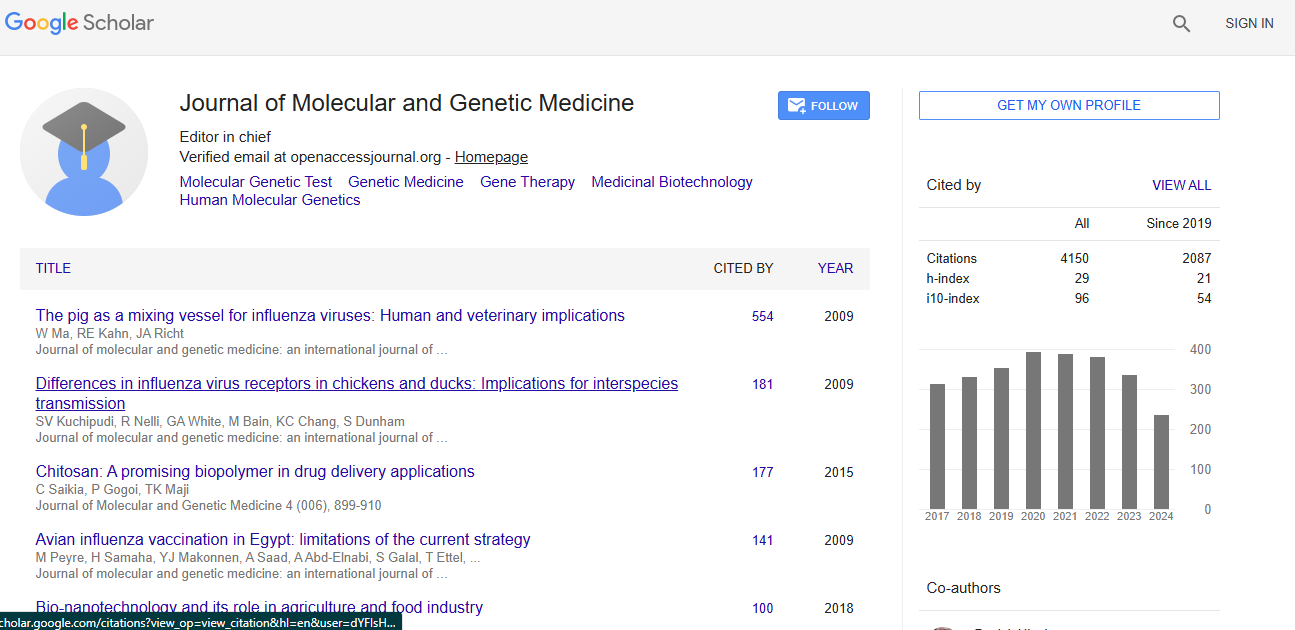The height and width of the screenshot is (630, 1295).
Task: Select the Molecular Genetic Test tag
Action: click(256, 182)
